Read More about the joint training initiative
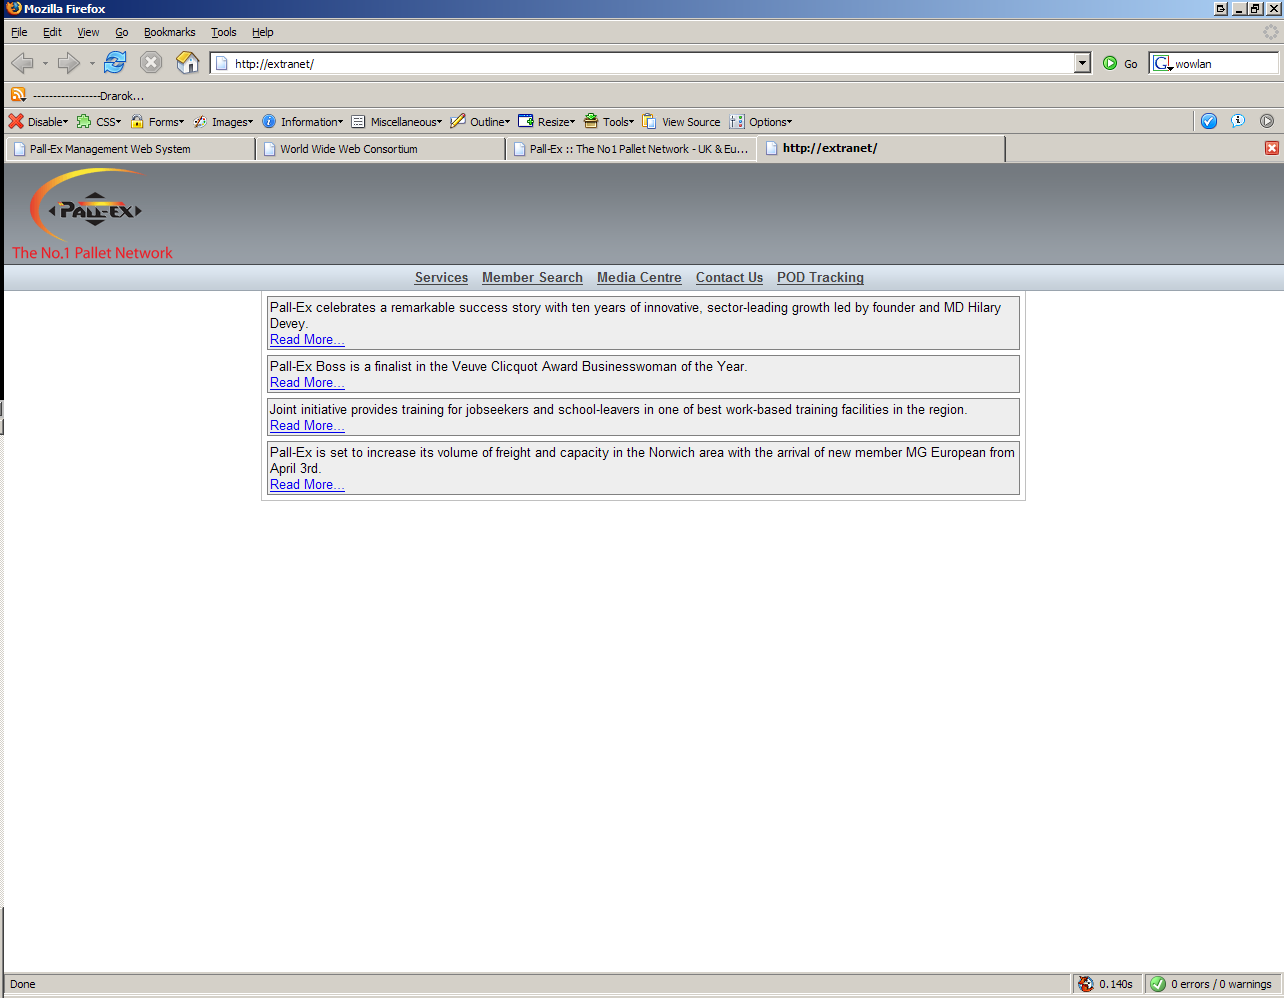Viewport: 1284px width, 998px height. tap(307, 426)
